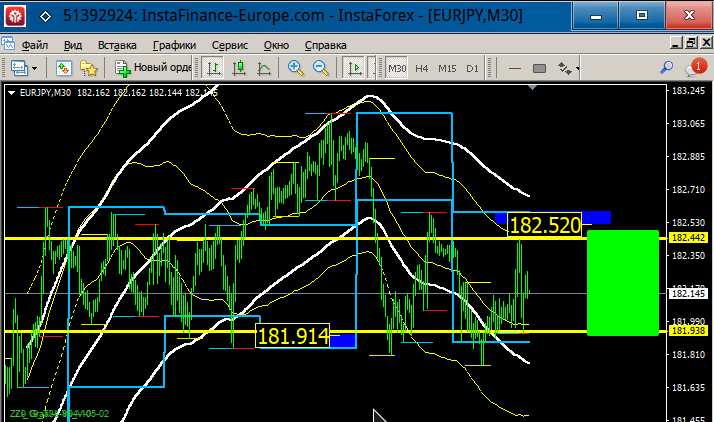
Task: Open the Сервис menu
Action: point(230,45)
